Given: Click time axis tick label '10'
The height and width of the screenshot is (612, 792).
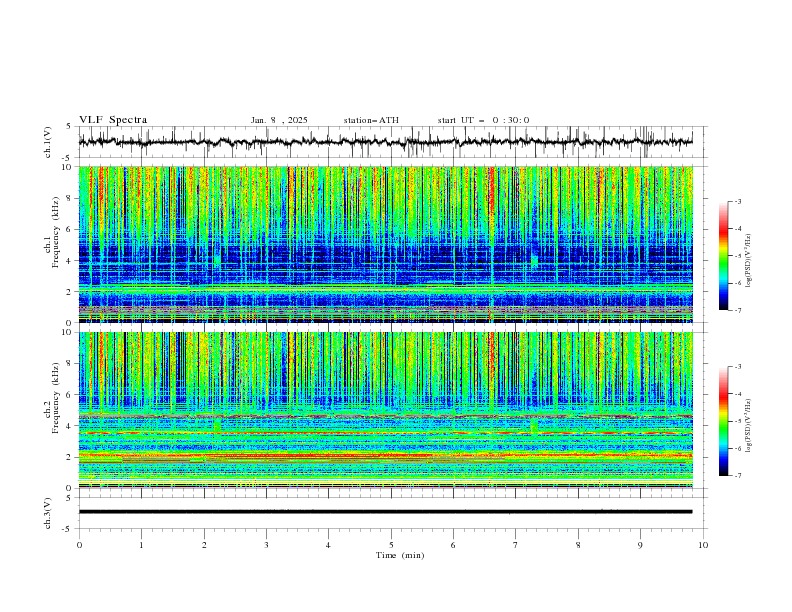Looking at the screenshot, I should coord(703,545).
